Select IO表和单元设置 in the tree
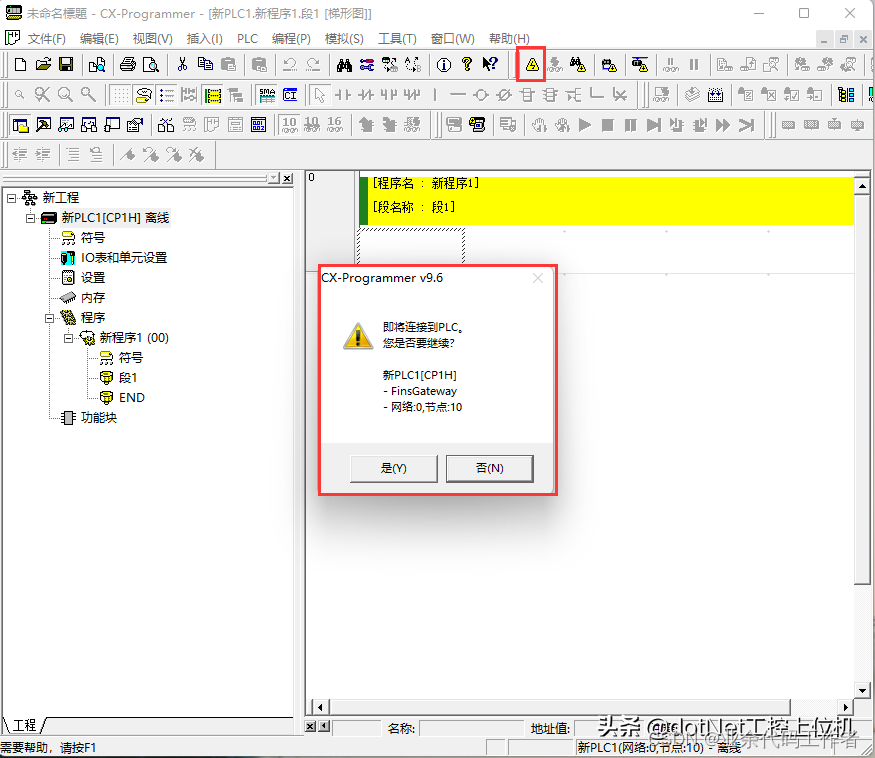 coord(124,258)
